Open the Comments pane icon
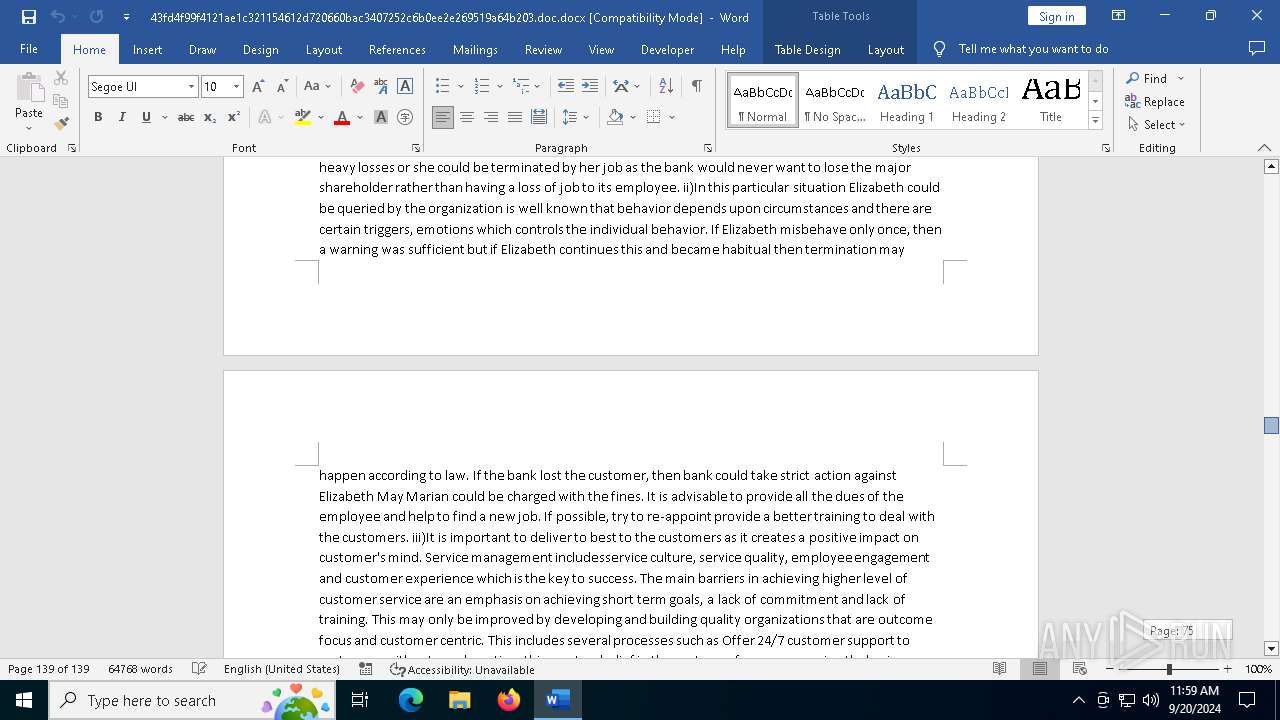The width and height of the screenshot is (1280, 720). tap(1257, 49)
